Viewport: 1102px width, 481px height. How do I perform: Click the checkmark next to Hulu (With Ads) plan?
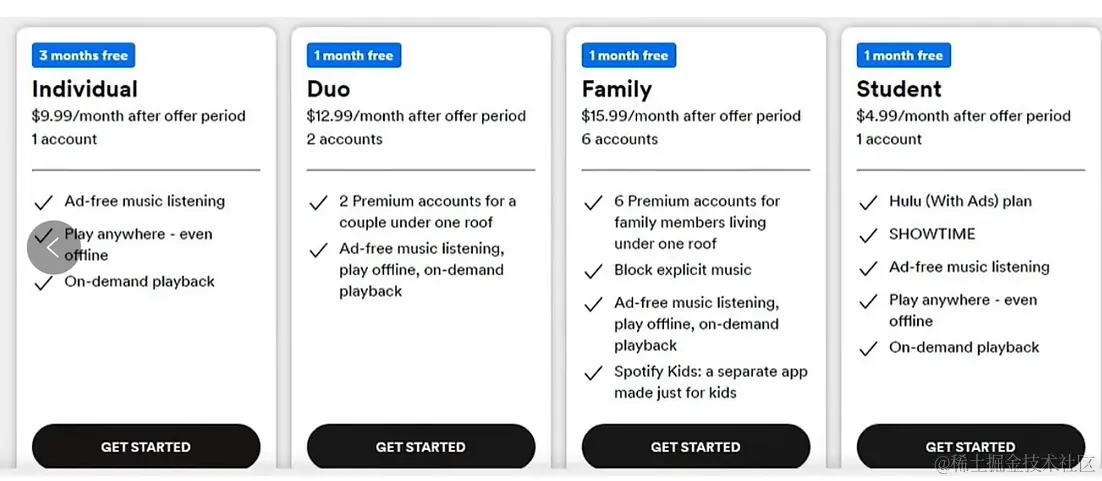click(868, 203)
